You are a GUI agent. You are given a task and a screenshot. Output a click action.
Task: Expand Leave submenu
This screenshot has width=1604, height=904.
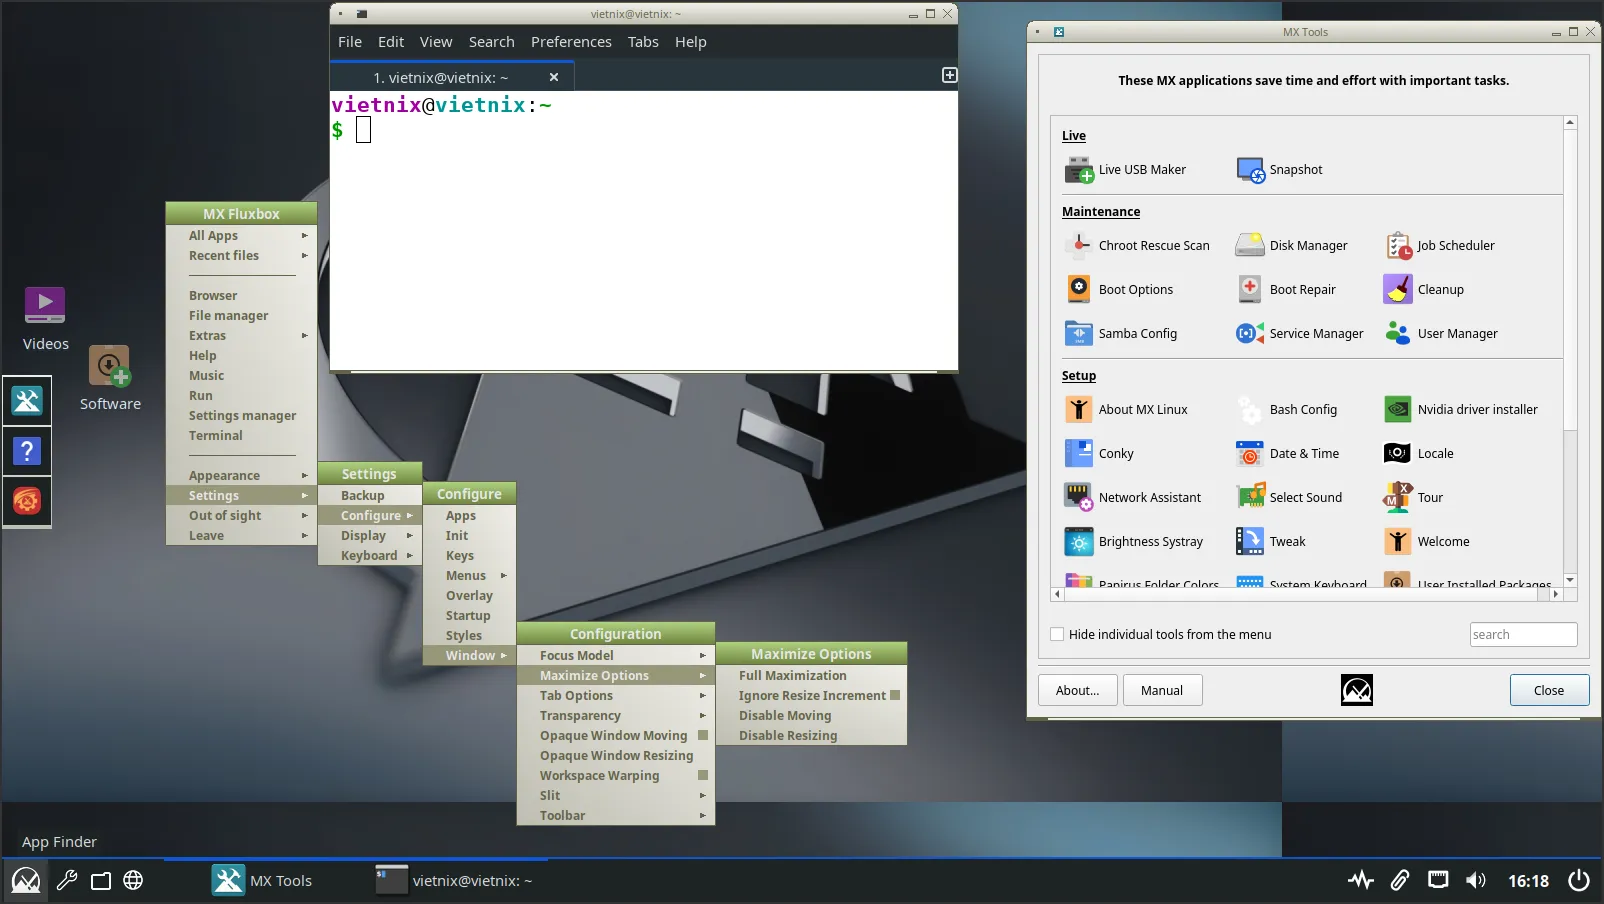point(241,536)
